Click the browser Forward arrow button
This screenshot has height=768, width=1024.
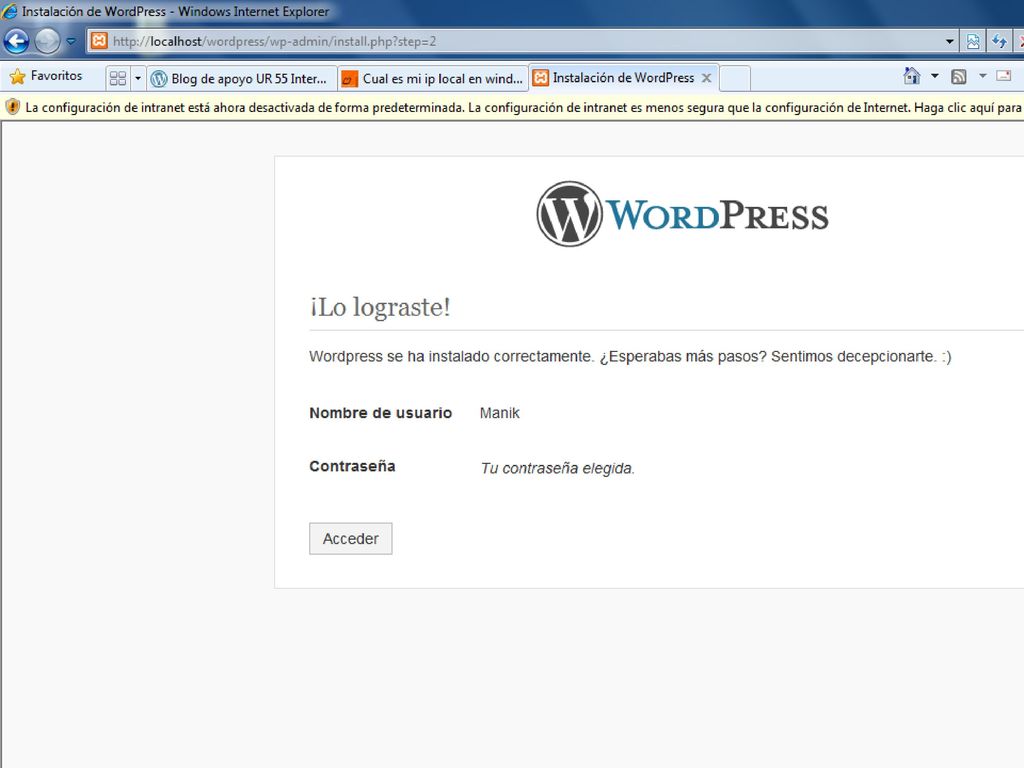47,41
